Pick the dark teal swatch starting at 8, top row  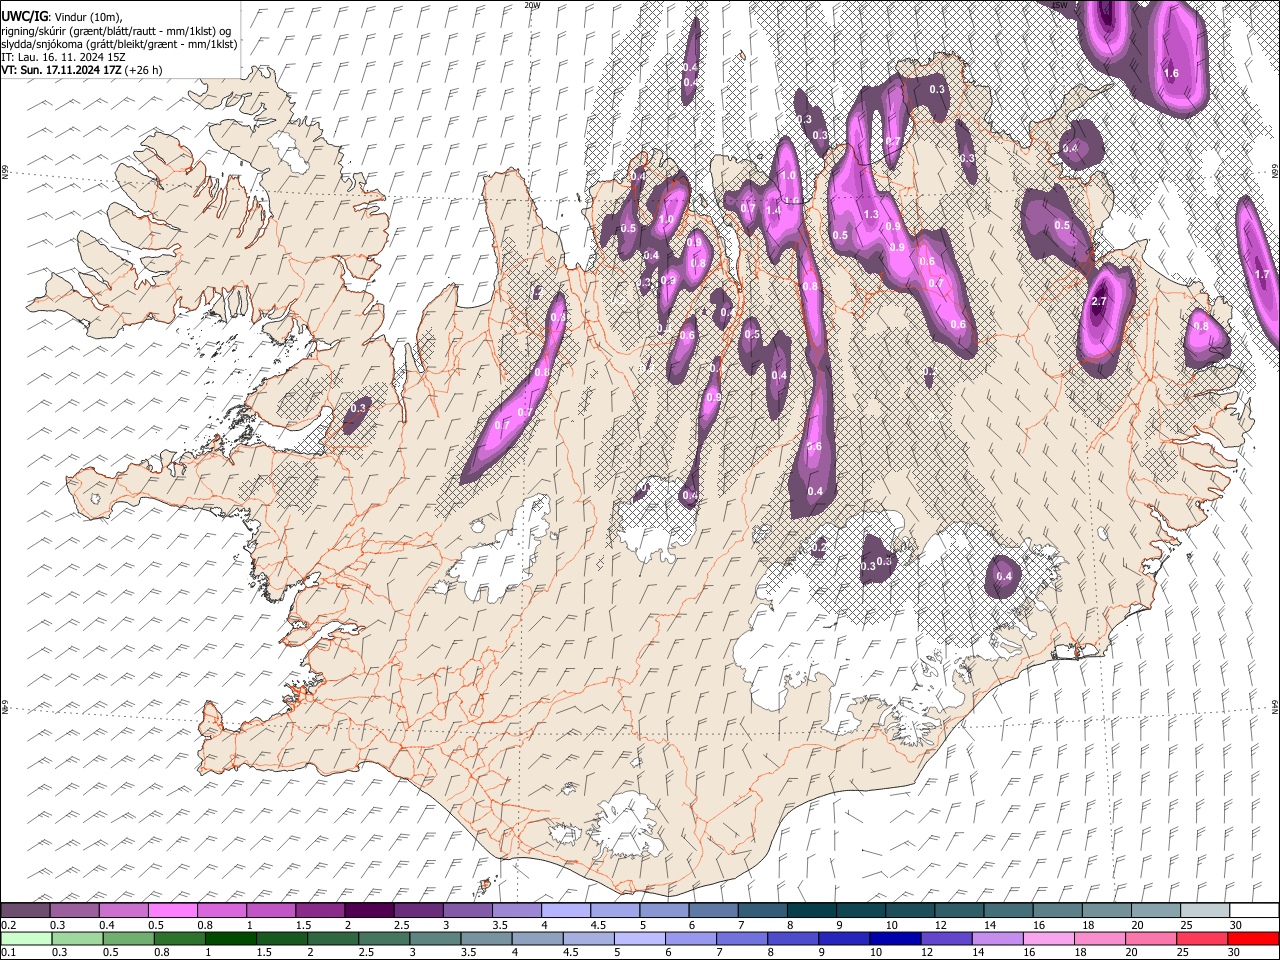(811, 910)
